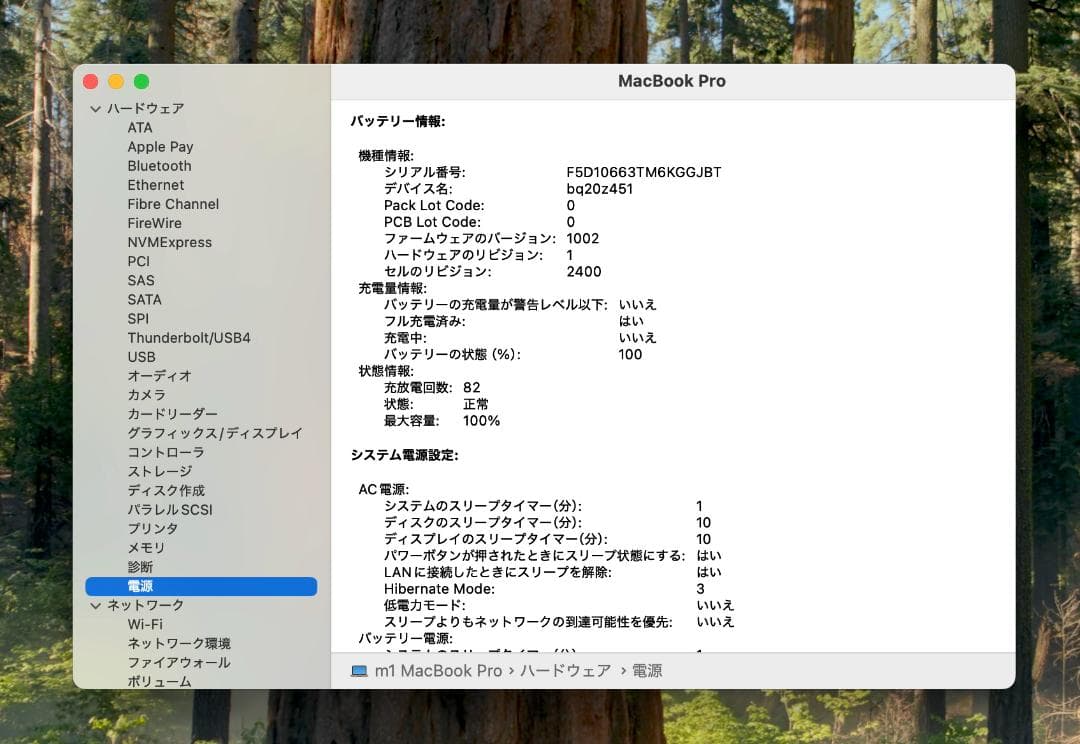Select Bluetooth in the hardware list

tap(159, 166)
